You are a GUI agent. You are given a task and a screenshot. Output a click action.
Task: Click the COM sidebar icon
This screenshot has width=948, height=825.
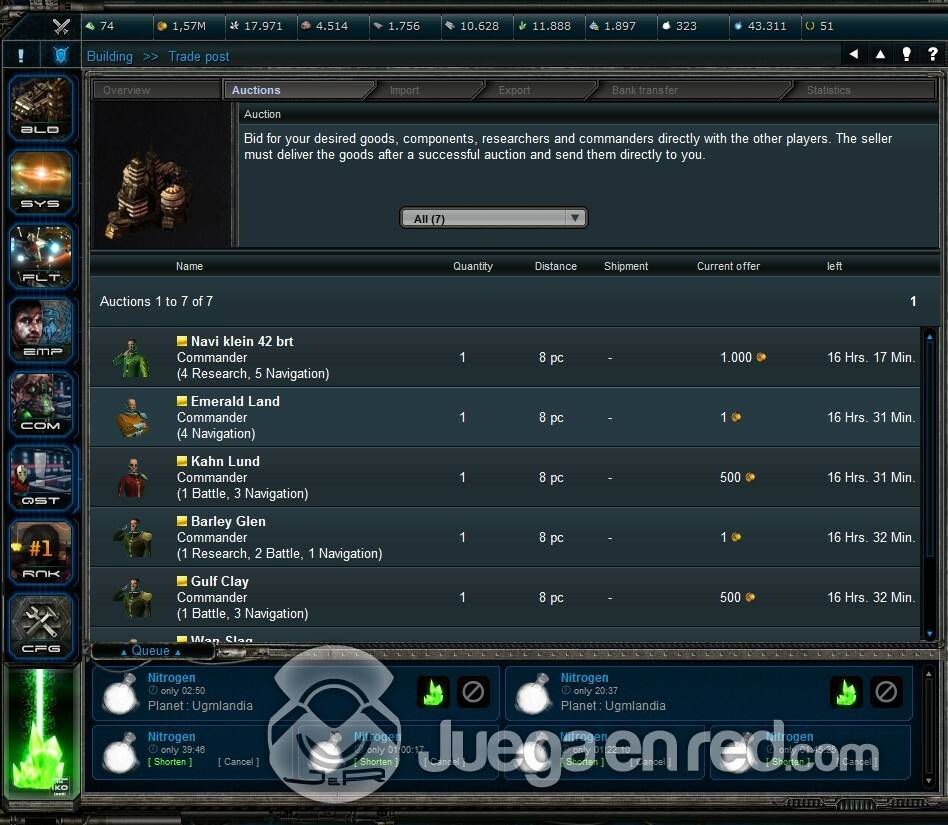pos(41,403)
